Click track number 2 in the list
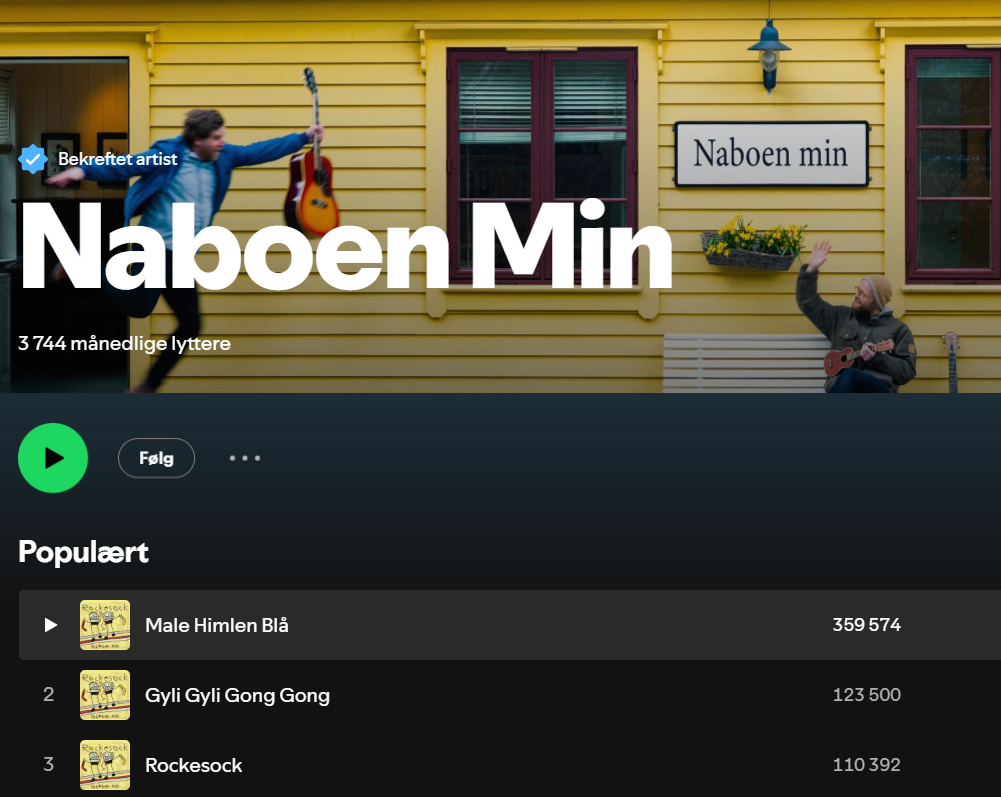This screenshot has height=797, width=1001. click(x=49, y=694)
